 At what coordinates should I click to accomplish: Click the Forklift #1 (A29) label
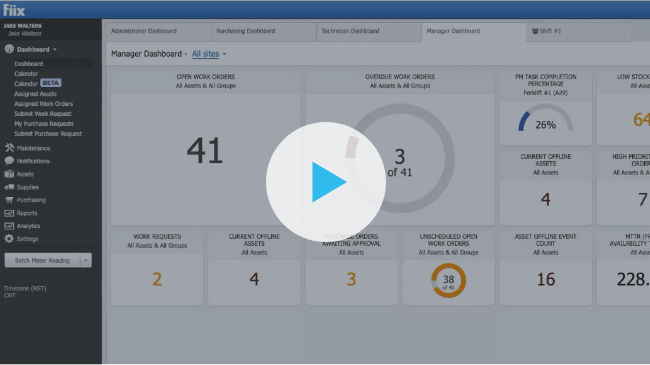546,93
